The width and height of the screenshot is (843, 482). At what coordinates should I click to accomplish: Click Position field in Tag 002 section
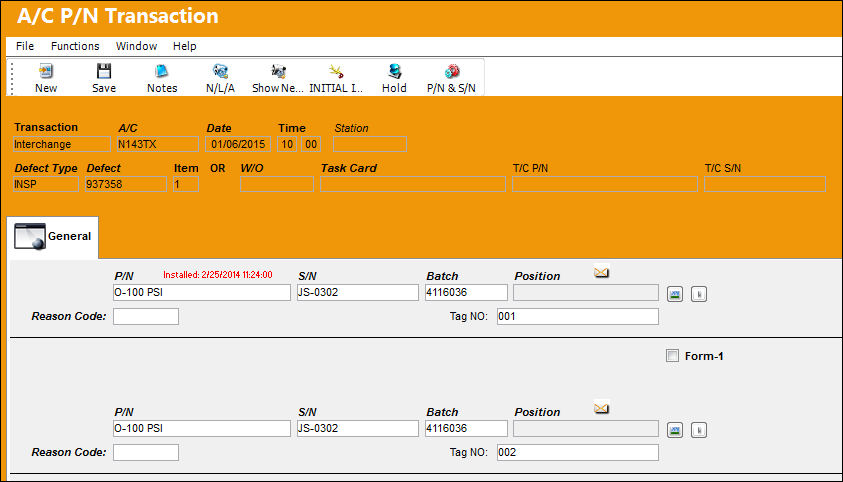pyautogui.click(x=586, y=428)
